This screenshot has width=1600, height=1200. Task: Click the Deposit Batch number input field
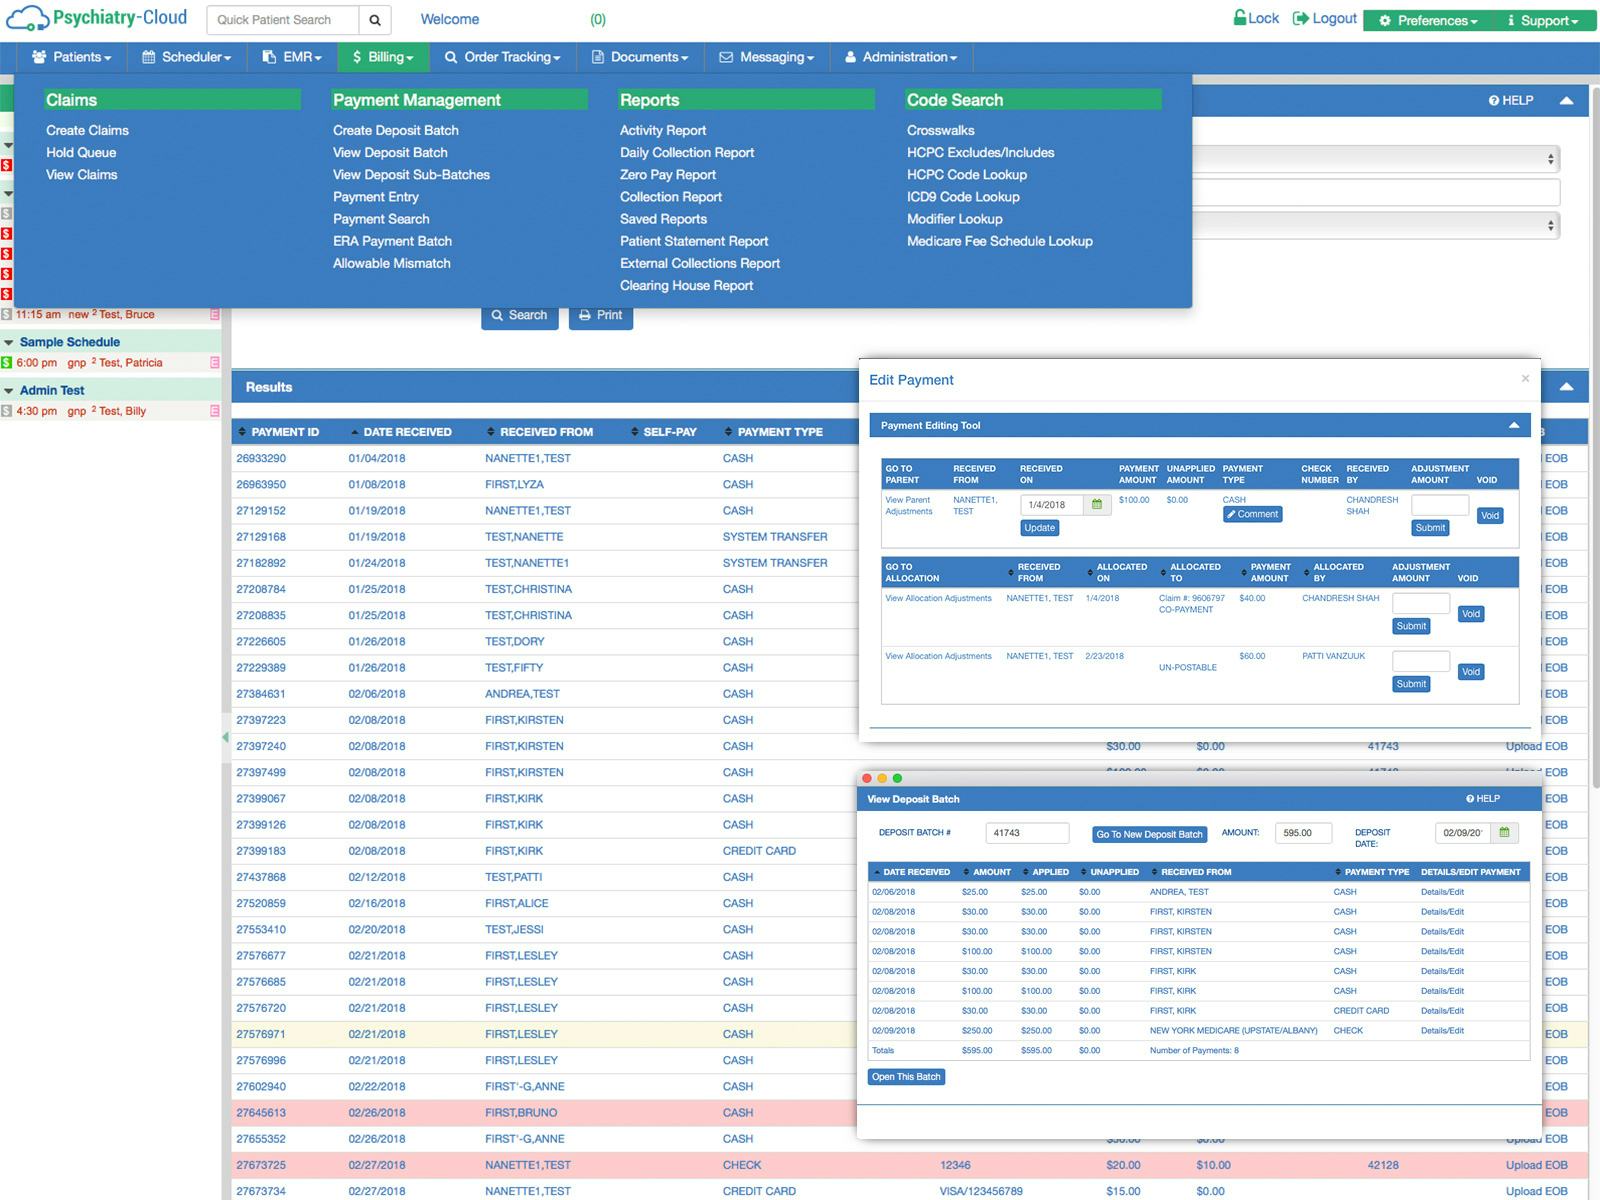[1028, 833]
